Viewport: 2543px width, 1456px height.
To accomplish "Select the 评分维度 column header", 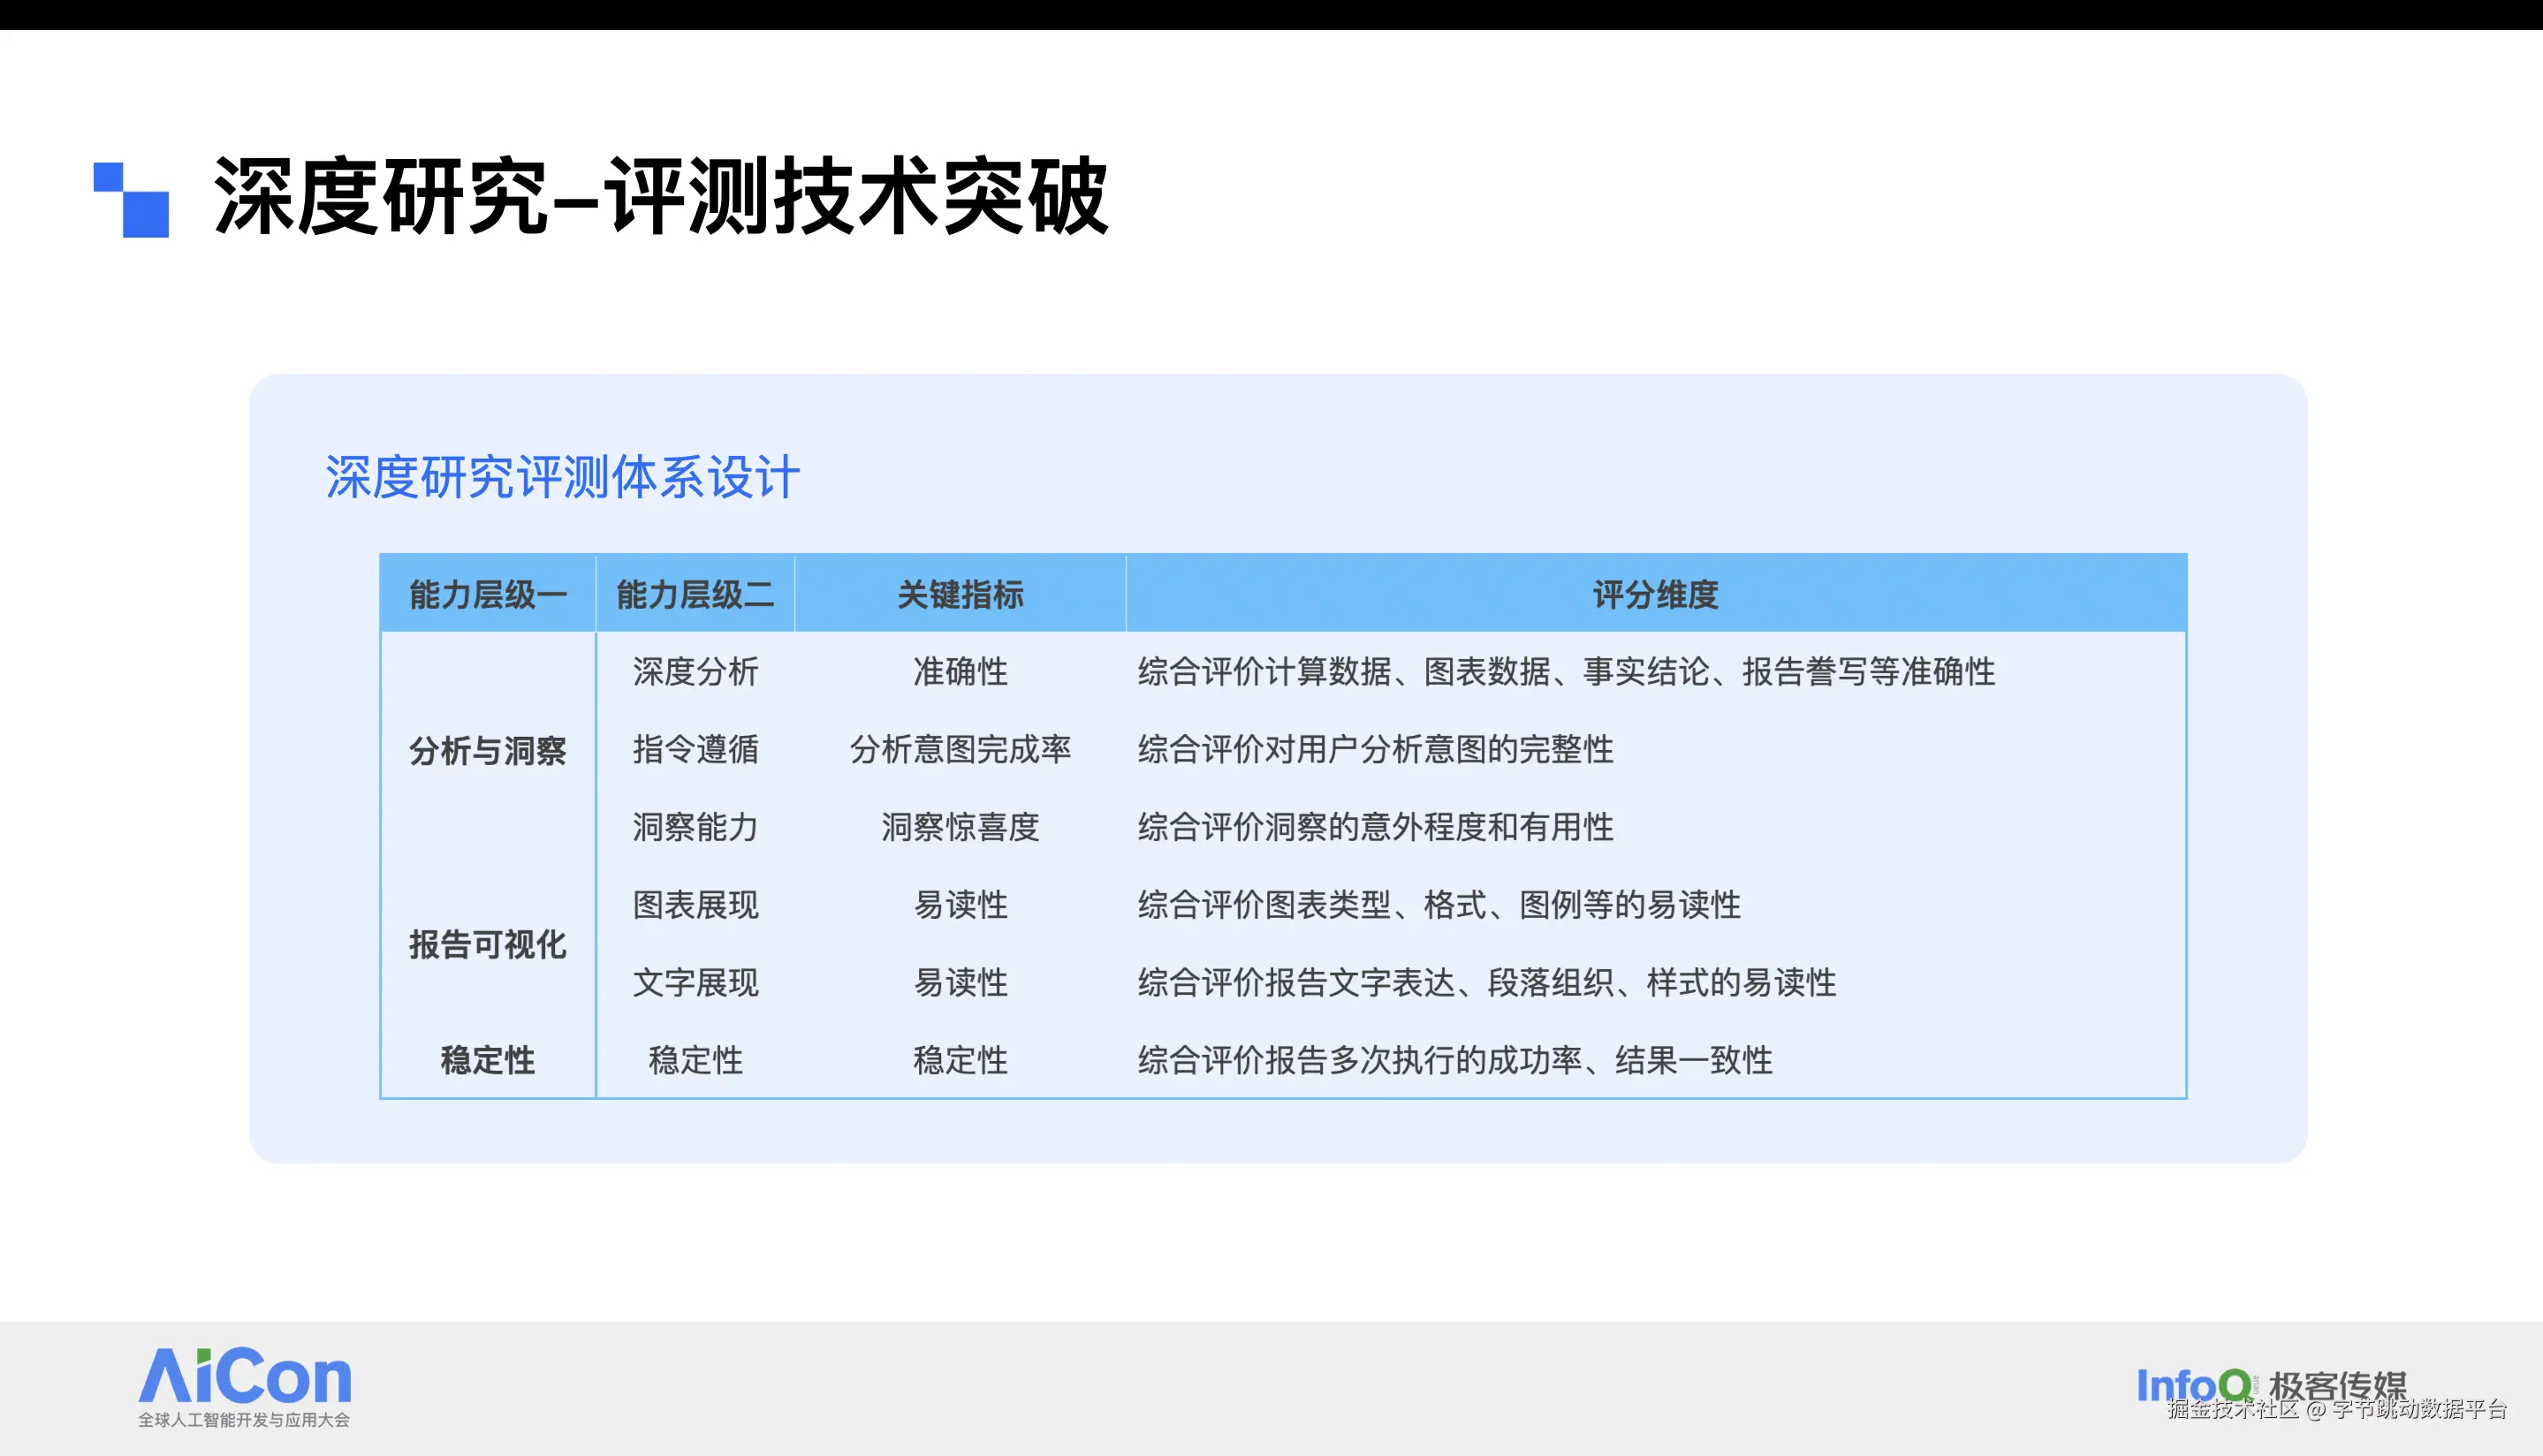I will [x=1655, y=595].
